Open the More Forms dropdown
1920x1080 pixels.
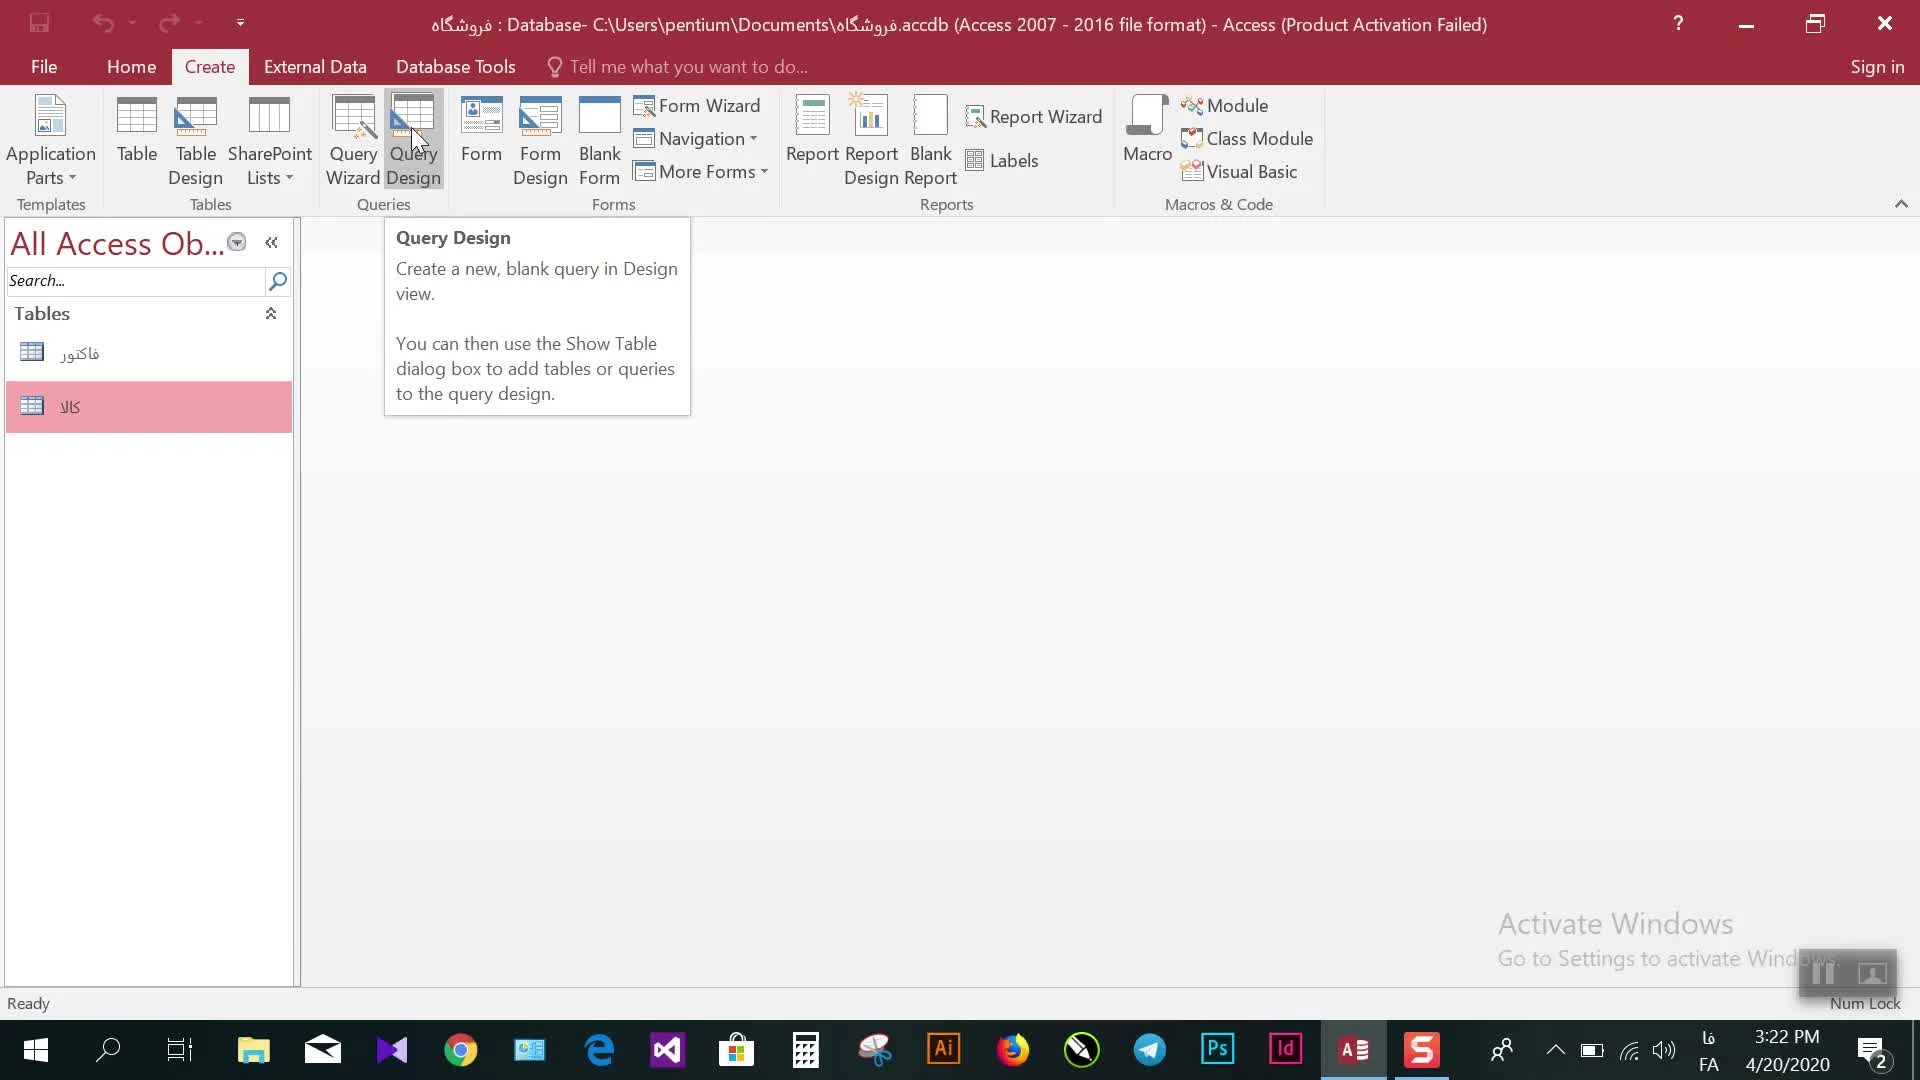tap(701, 172)
